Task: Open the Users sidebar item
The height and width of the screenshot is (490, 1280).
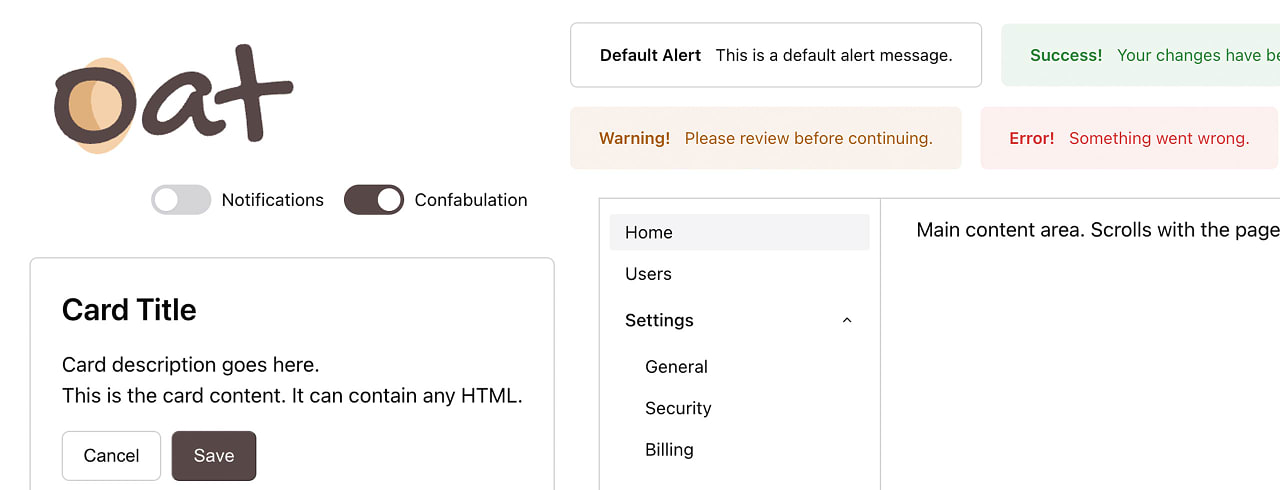Action: coord(648,274)
